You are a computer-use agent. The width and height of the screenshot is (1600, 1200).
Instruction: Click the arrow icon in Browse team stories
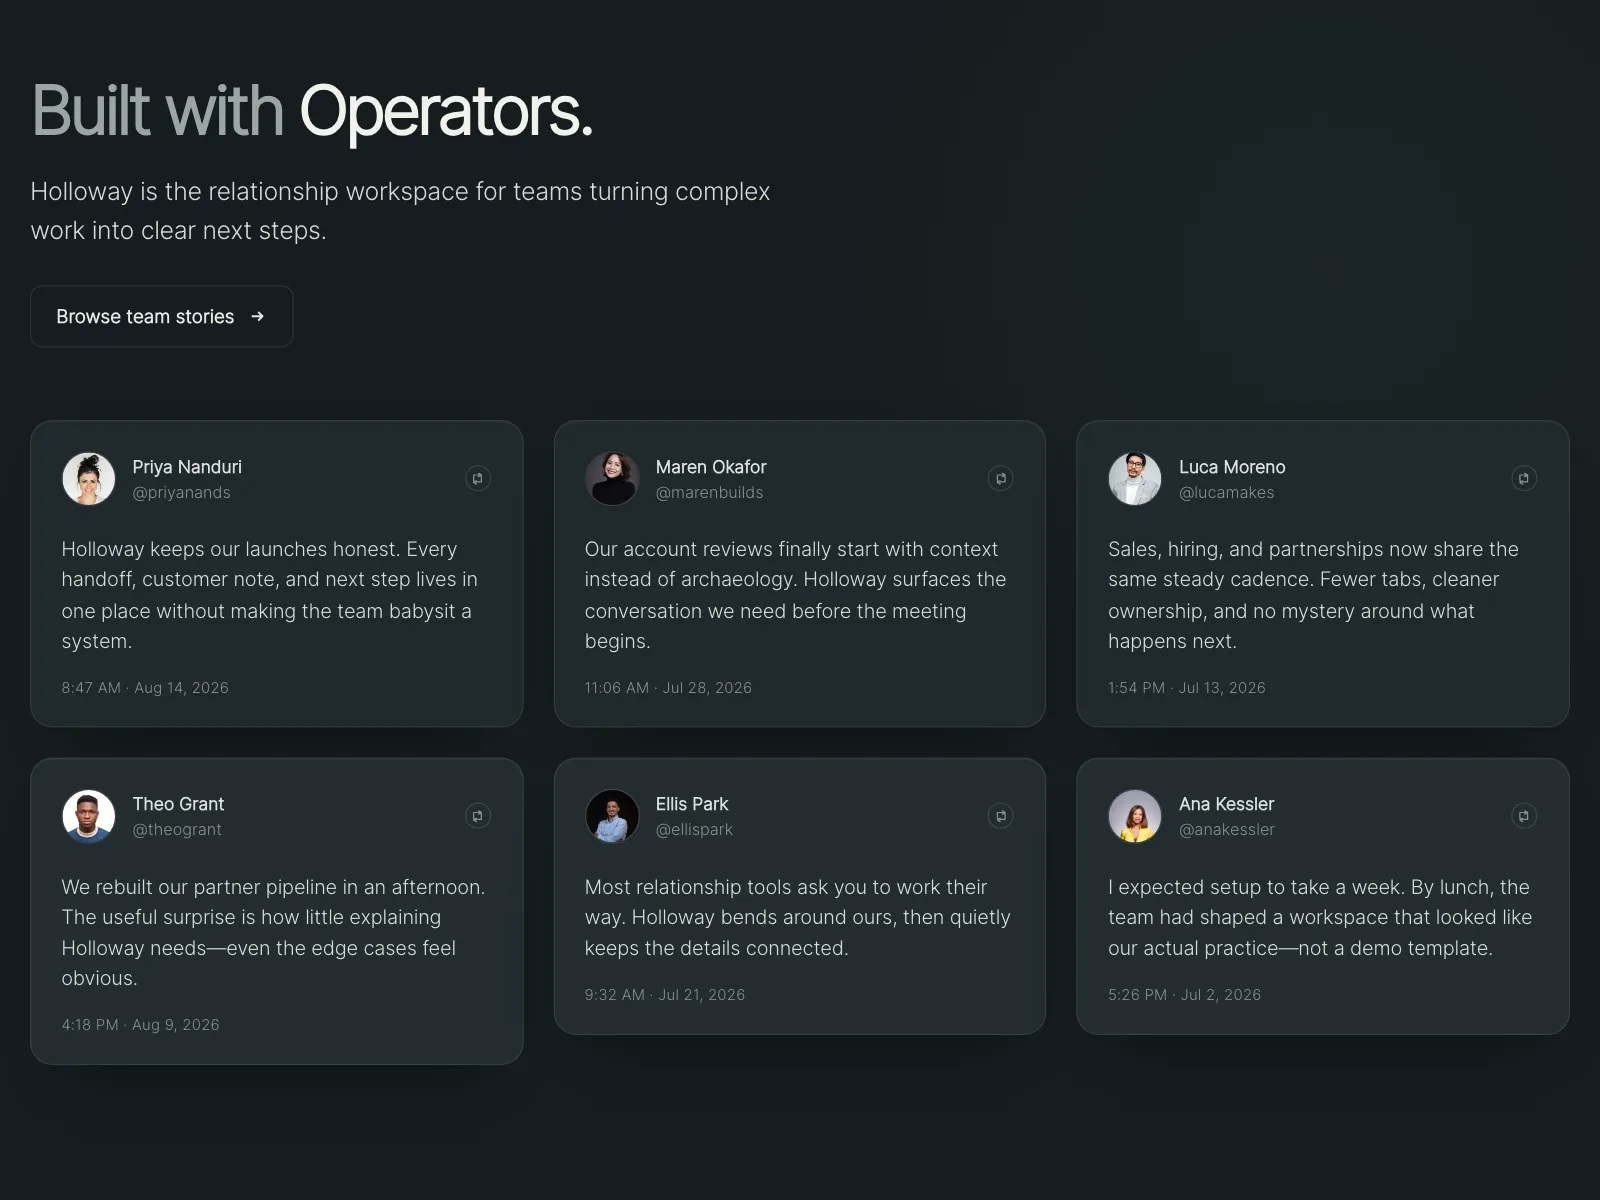258,316
